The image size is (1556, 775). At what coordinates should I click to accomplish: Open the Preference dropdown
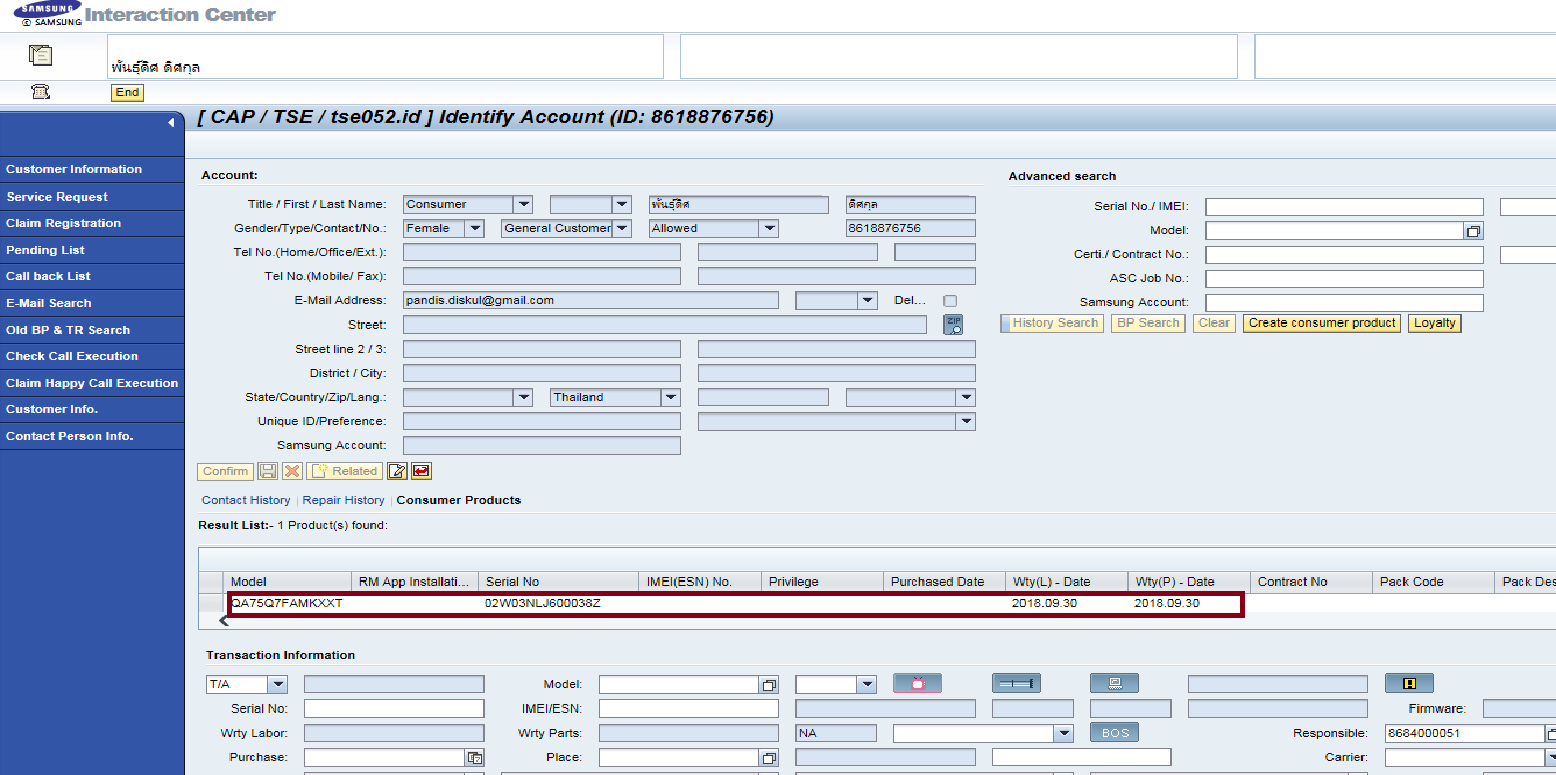(966, 421)
